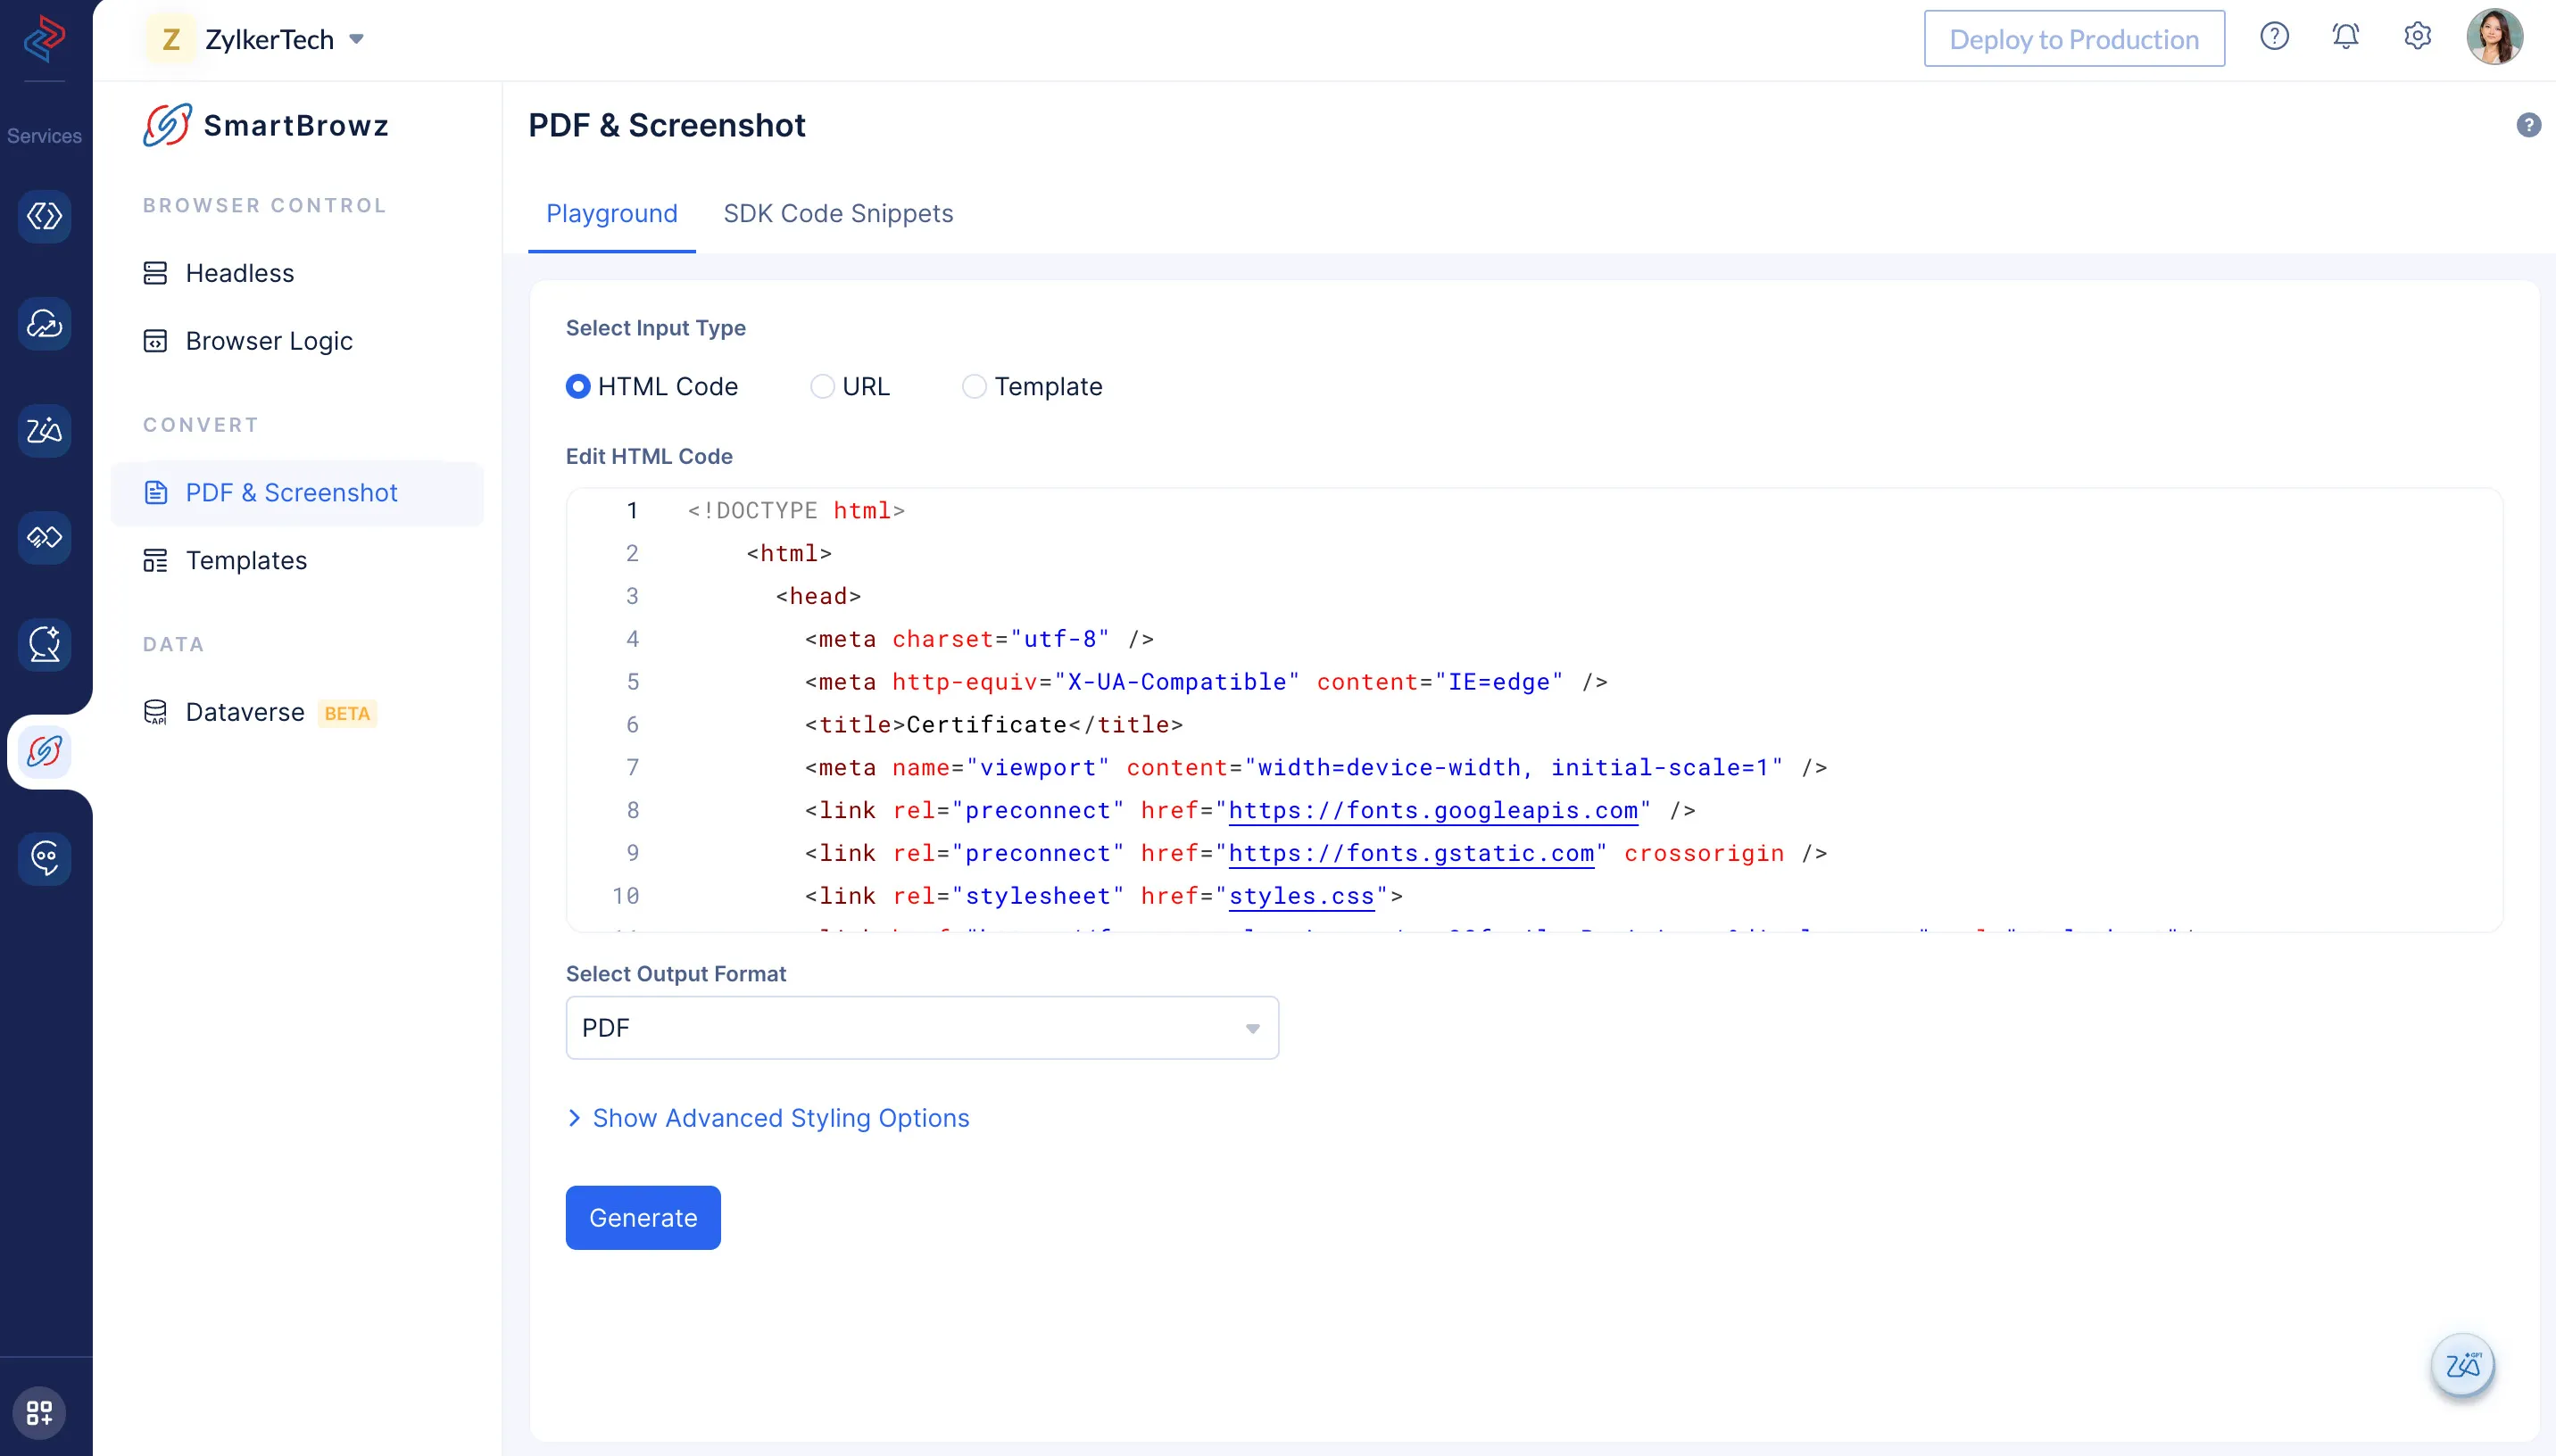Open the SmartBrowz service icon in sidebar

[44, 751]
